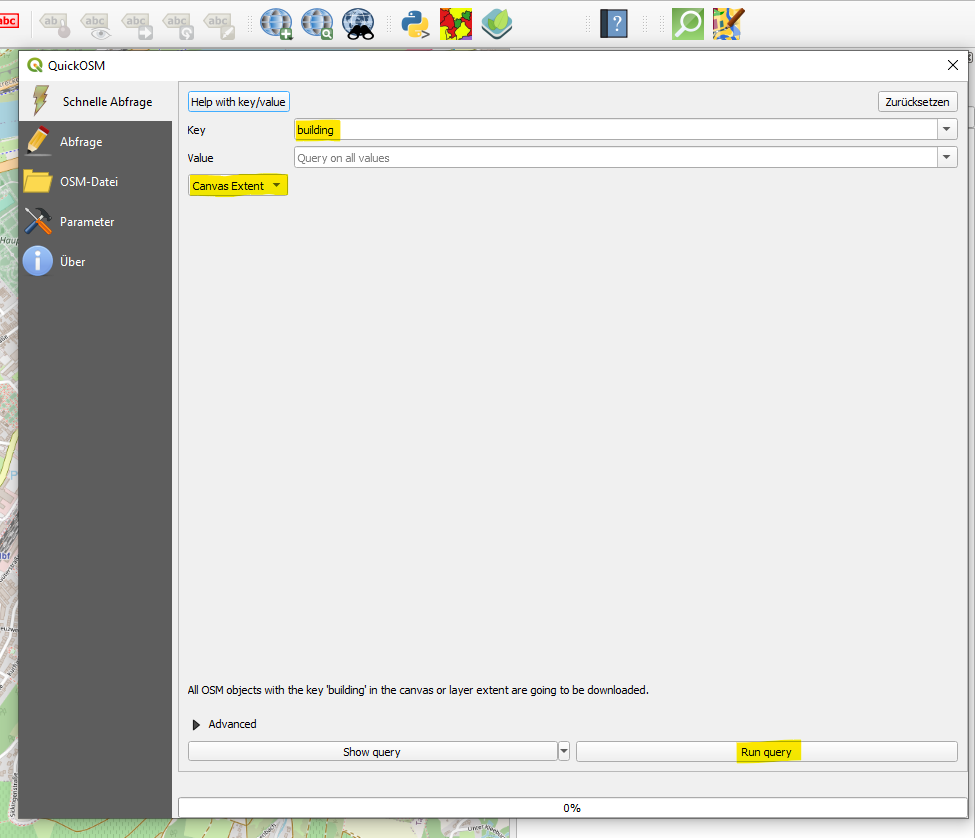Viewport: 975px width, 838px height.
Task: Switch to the Abfrage tab
Action: pyautogui.click(x=96, y=142)
